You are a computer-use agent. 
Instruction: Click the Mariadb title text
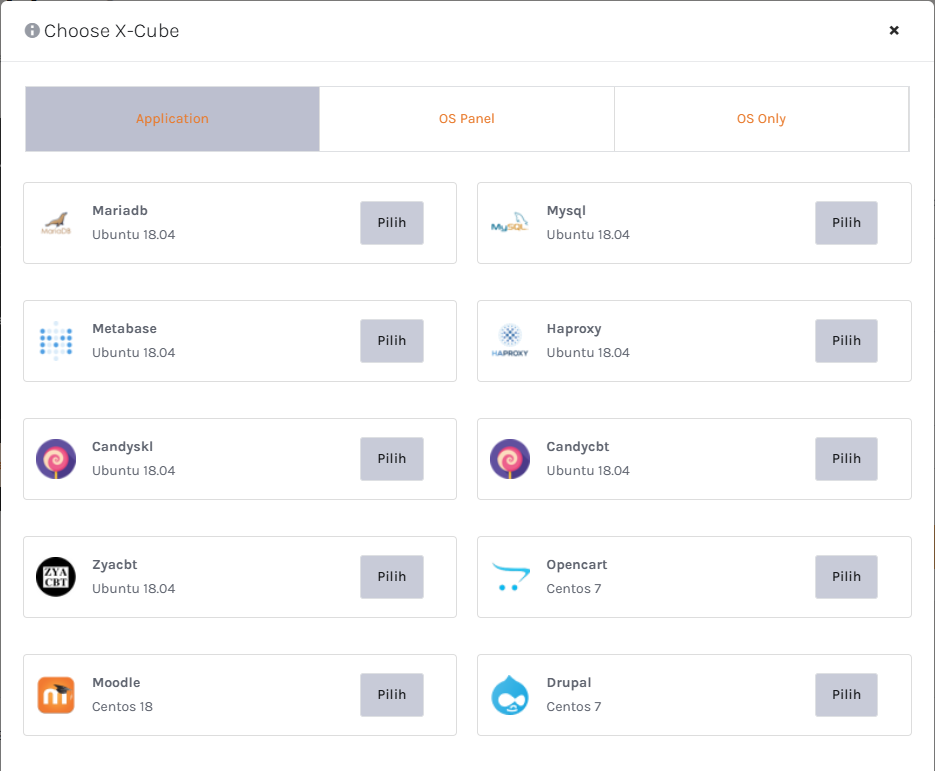pyautogui.click(x=120, y=210)
